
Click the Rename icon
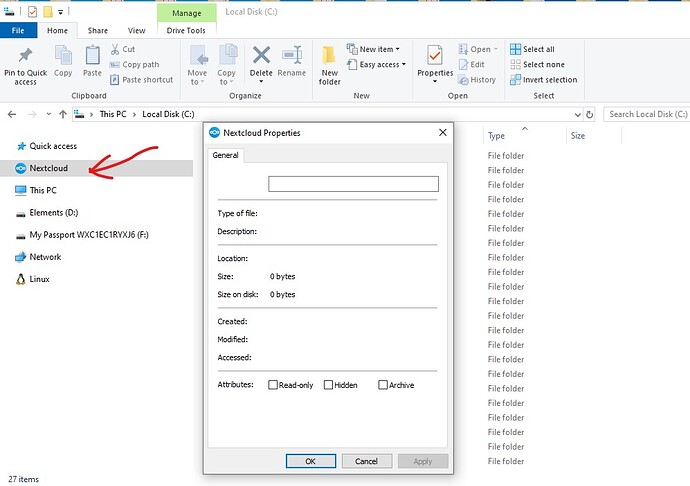pos(292,56)
